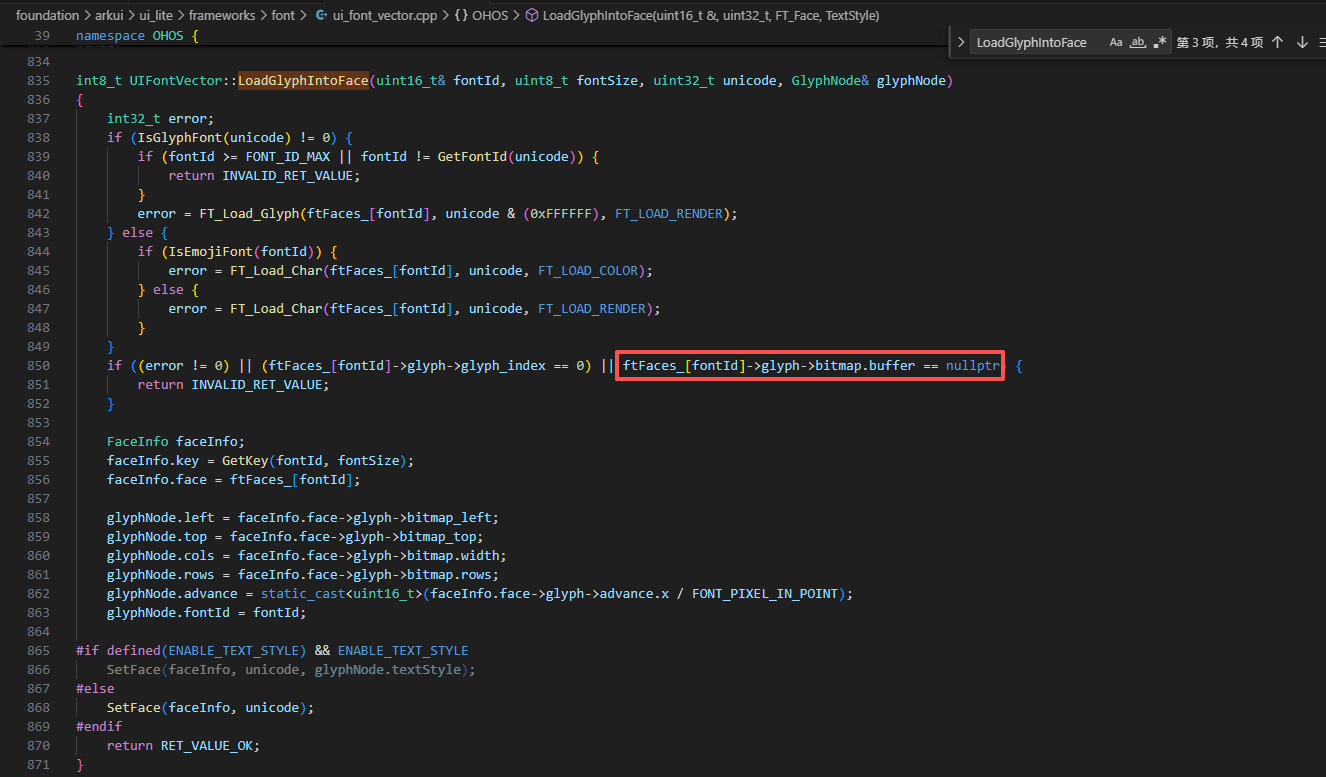
Task: Click the match count text in the find widget
Action: tap(1220, 42)
